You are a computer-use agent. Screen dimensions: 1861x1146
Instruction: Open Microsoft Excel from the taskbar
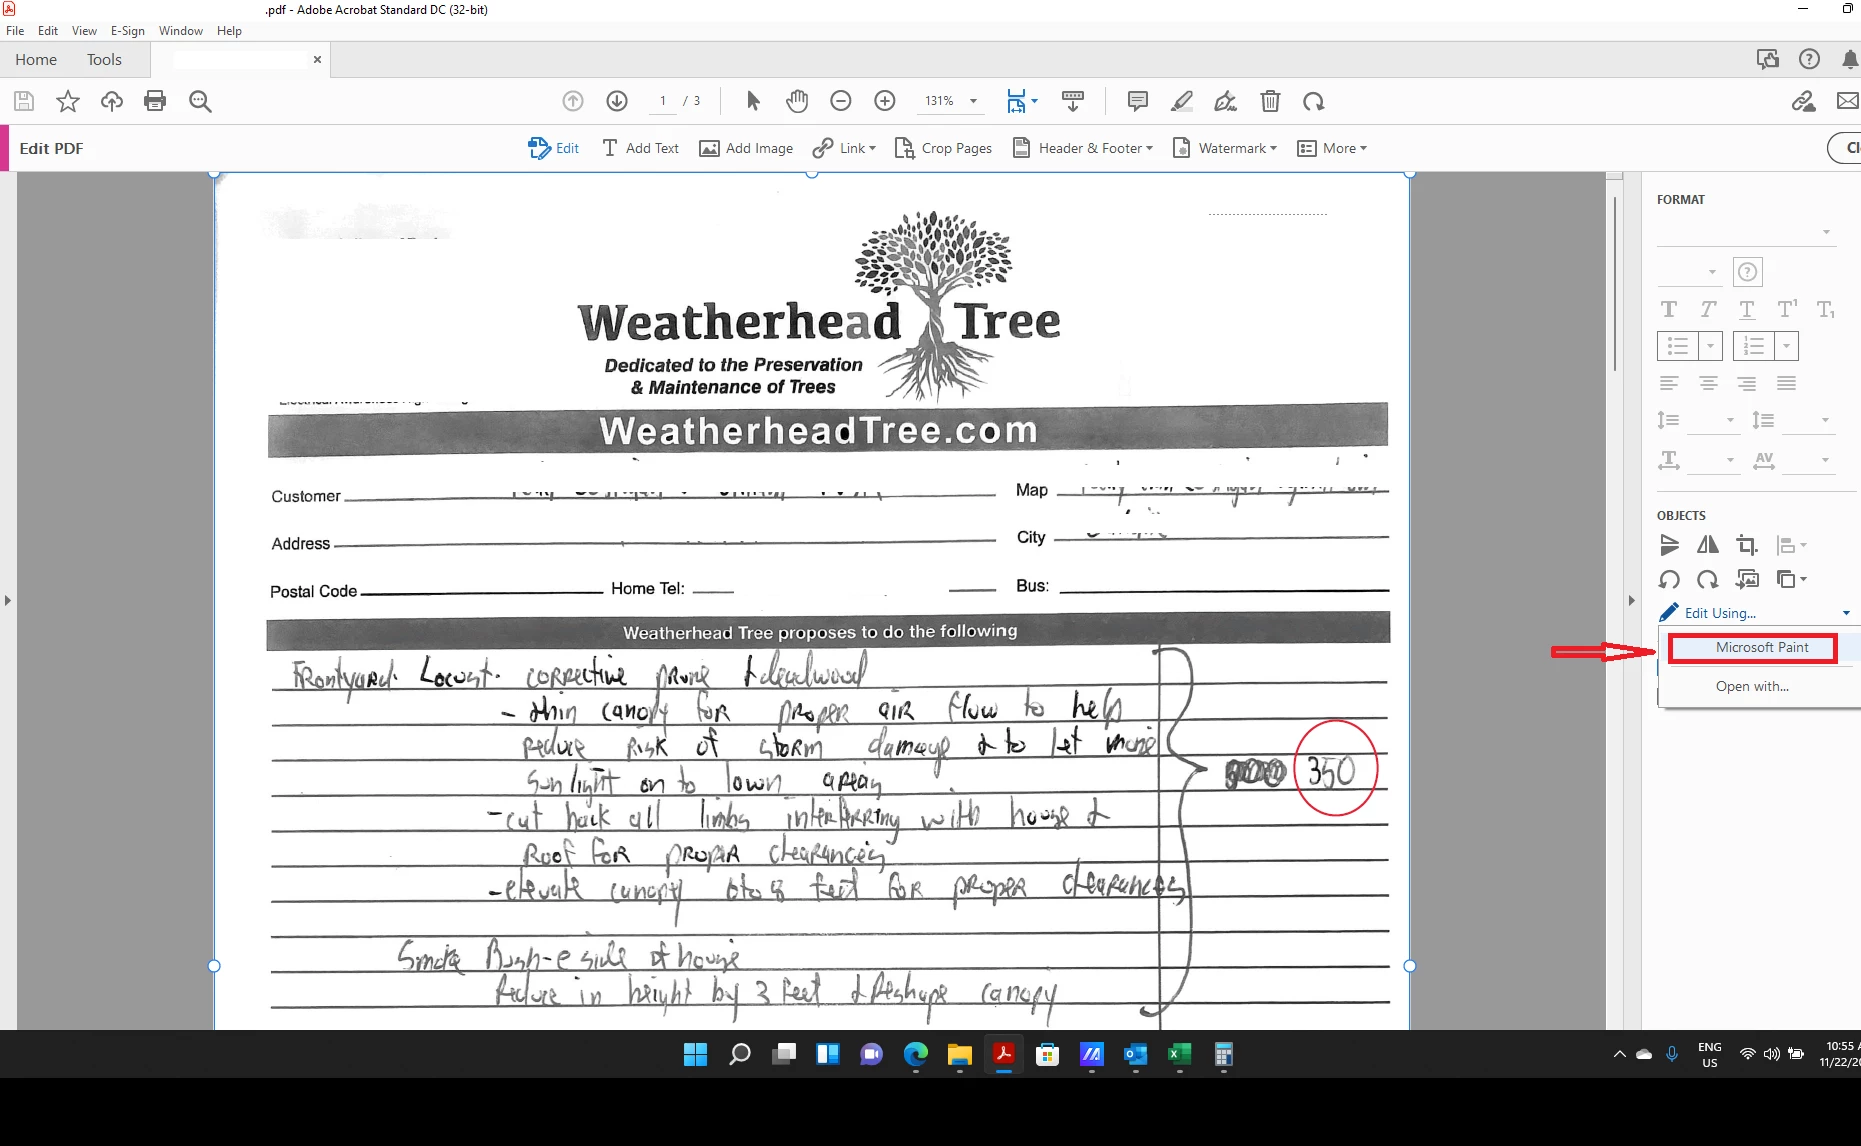[1179, 1054]
